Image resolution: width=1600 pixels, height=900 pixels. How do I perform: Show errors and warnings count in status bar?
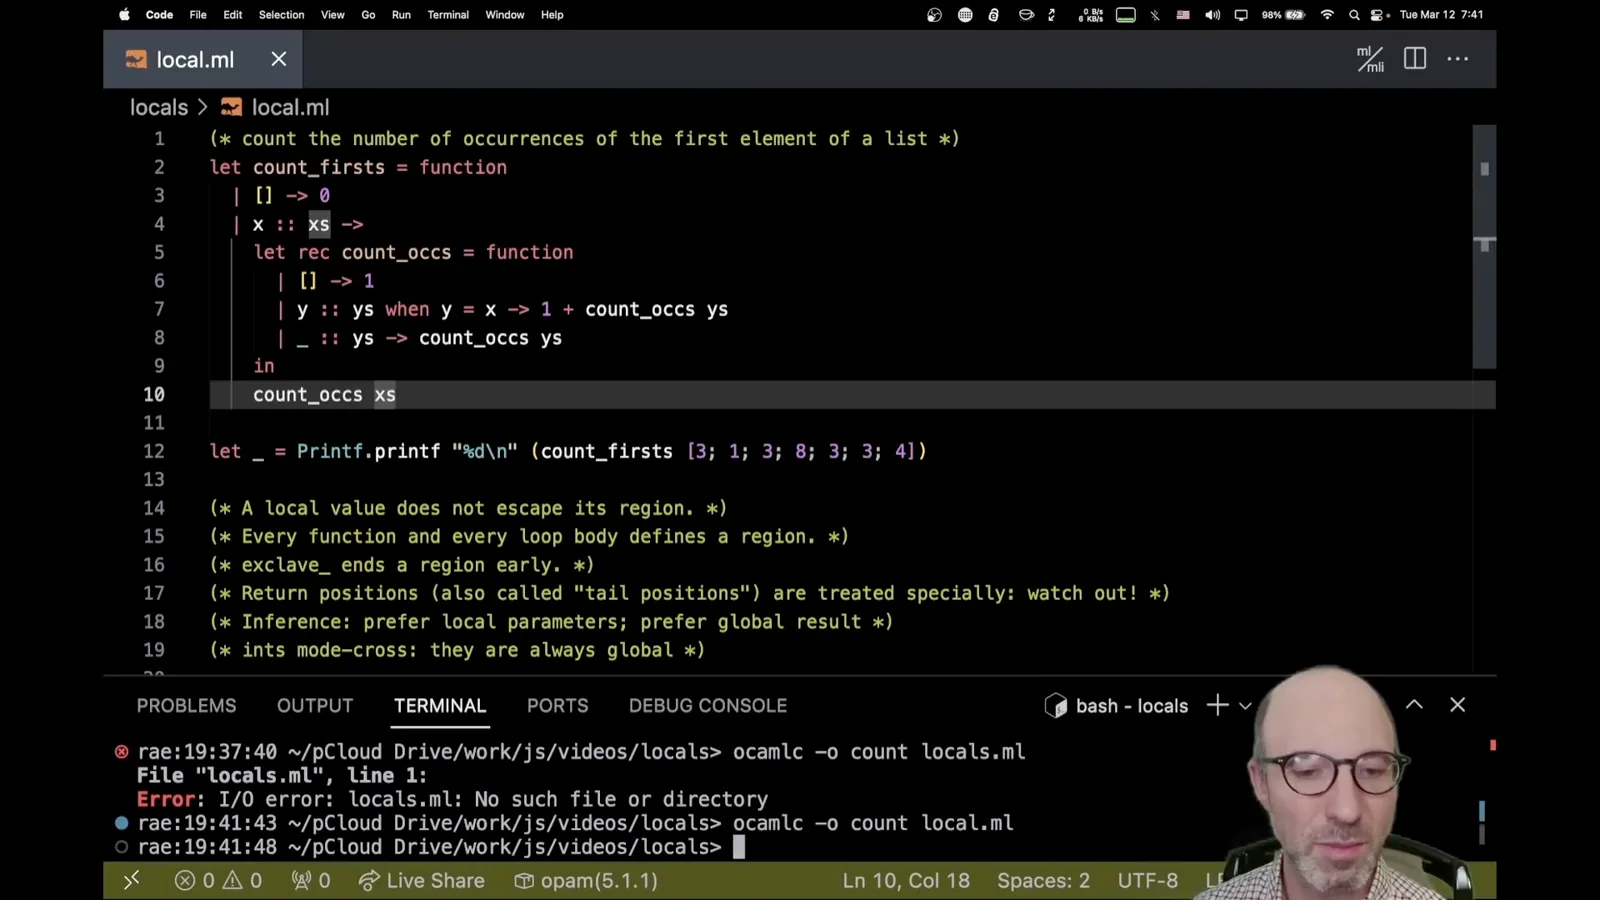218,881
